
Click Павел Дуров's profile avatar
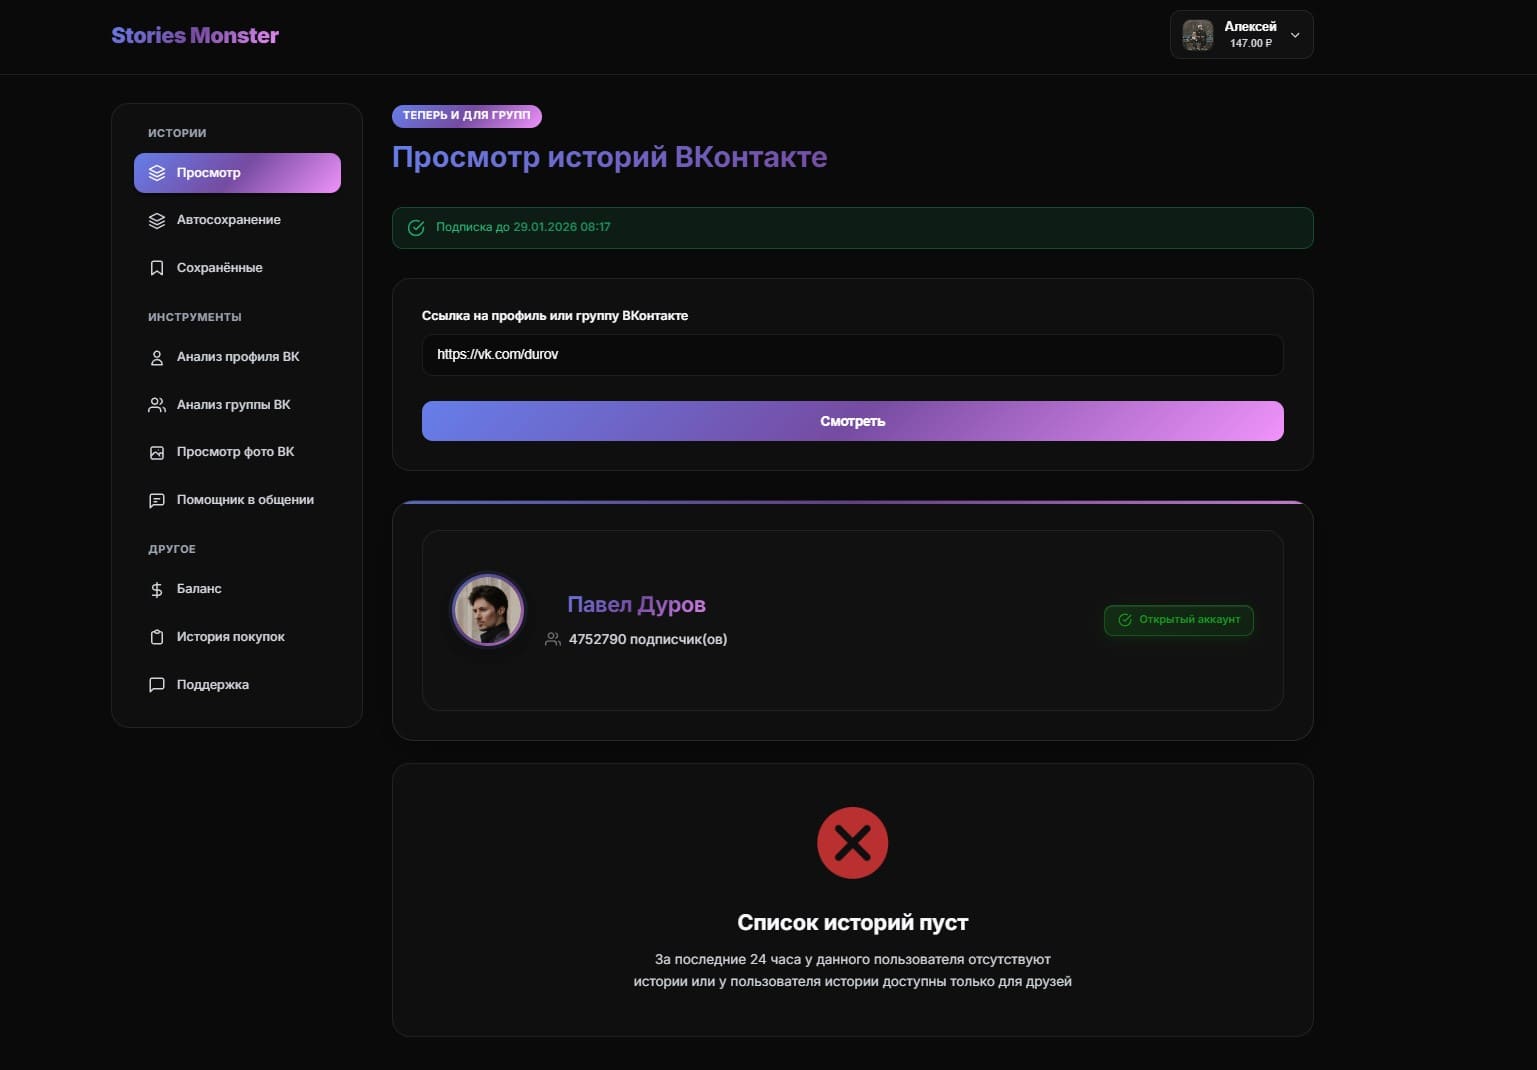[488, 610]
